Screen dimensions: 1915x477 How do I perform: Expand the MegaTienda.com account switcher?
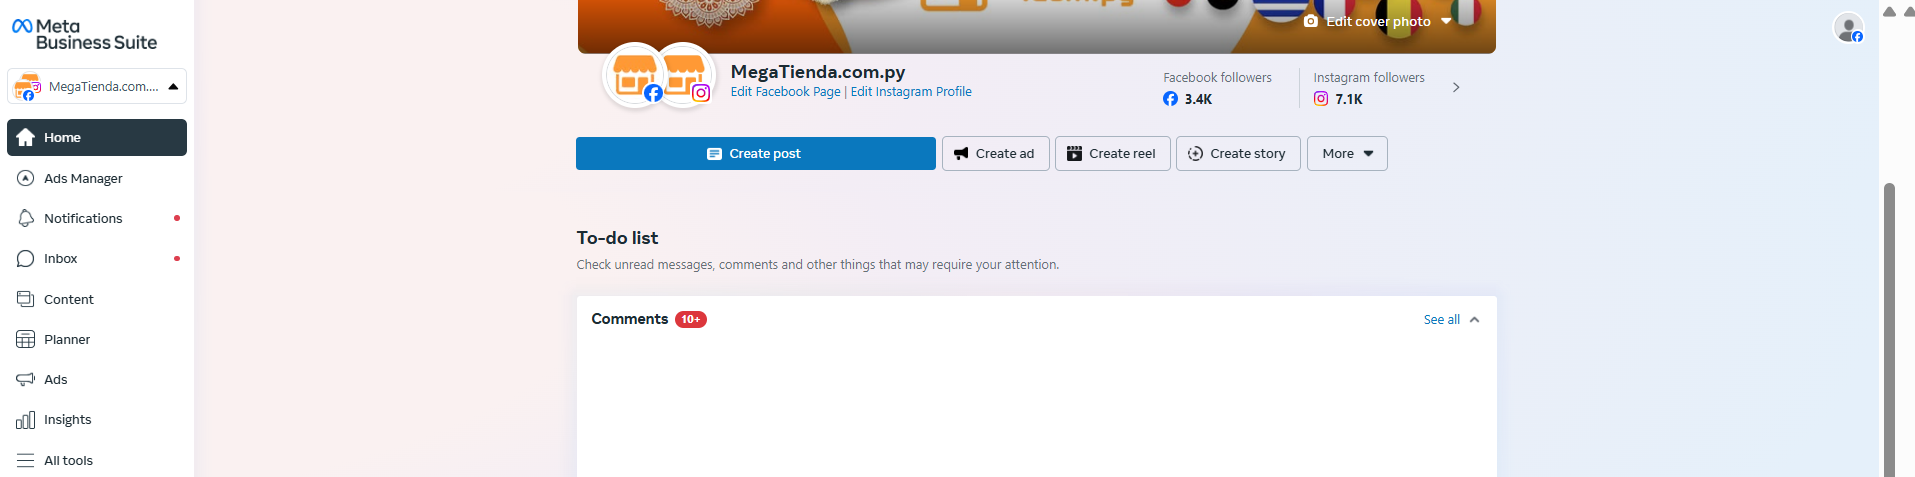(97, 86)
